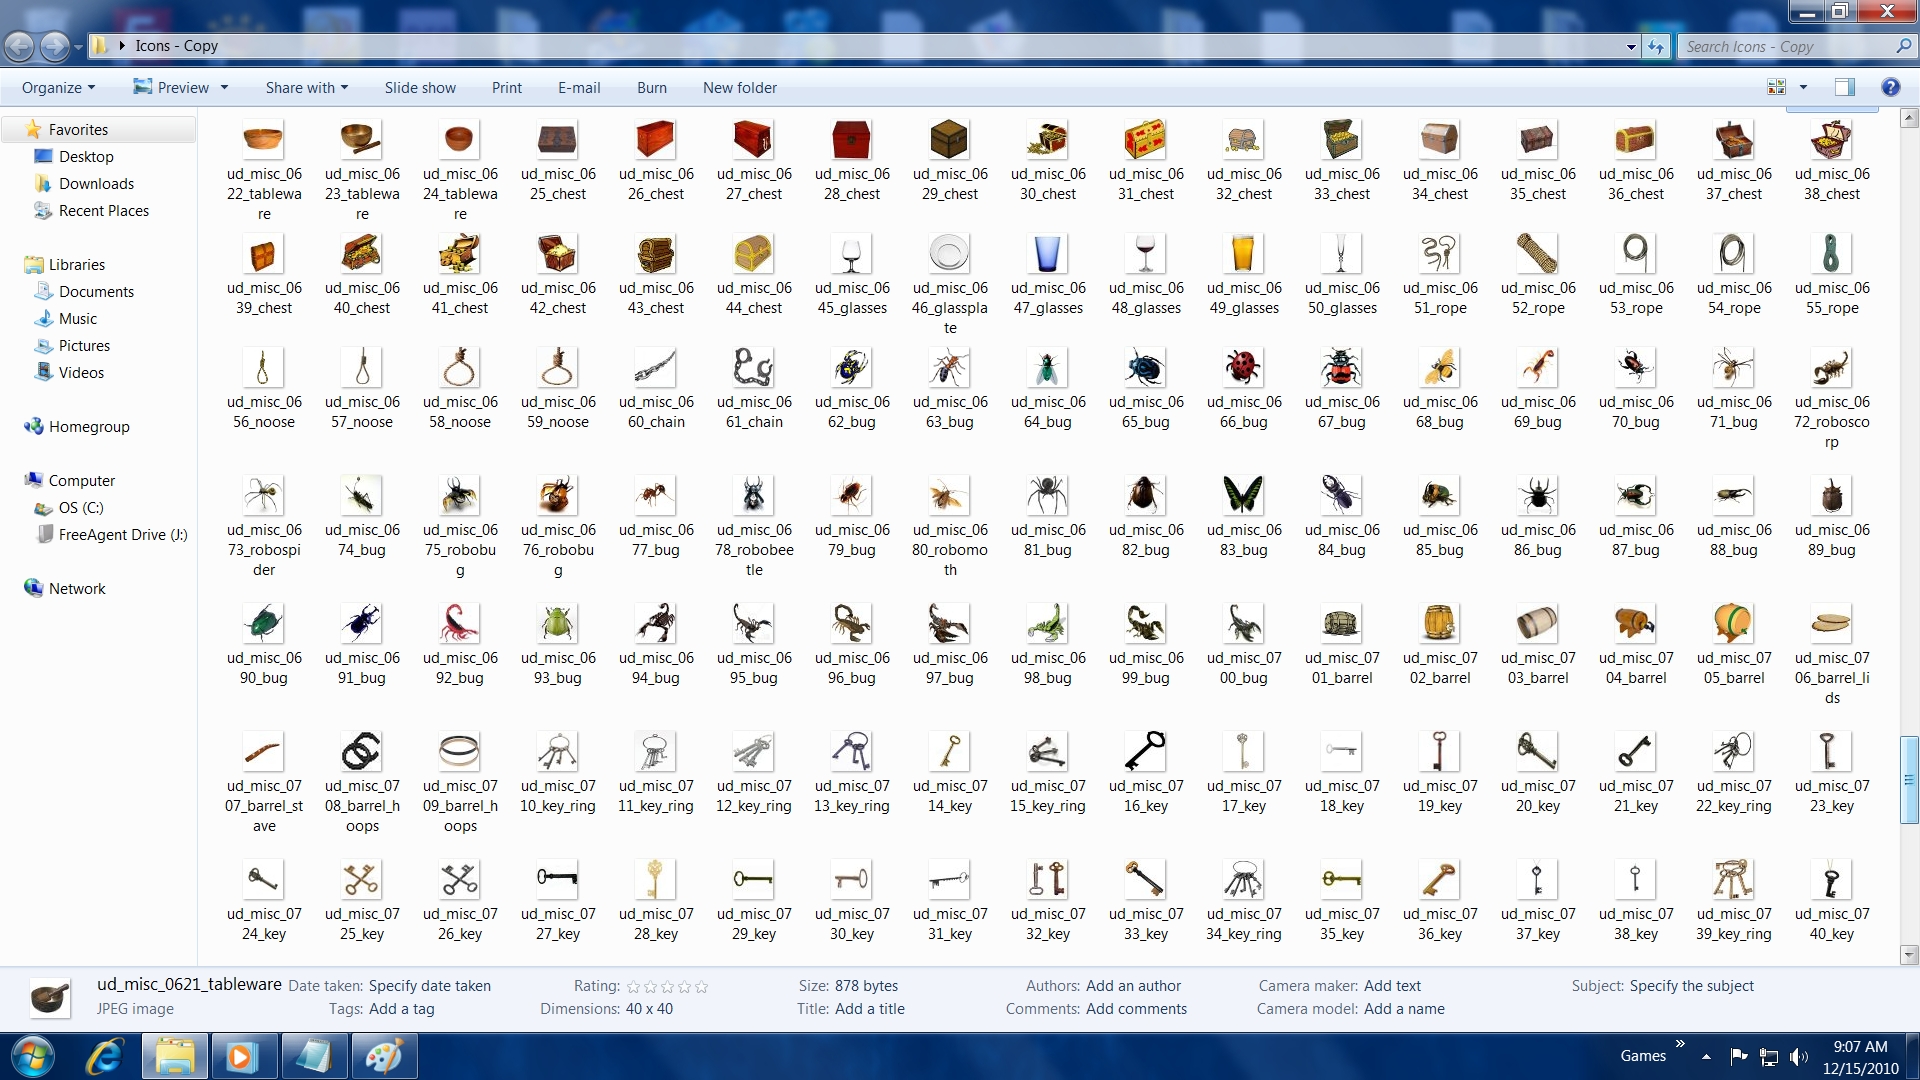Viewport: 1920px width, 1080px height.
Task: Select the blue glass ud_misc_0647_glasses
Action: (x=1047, y=255)
